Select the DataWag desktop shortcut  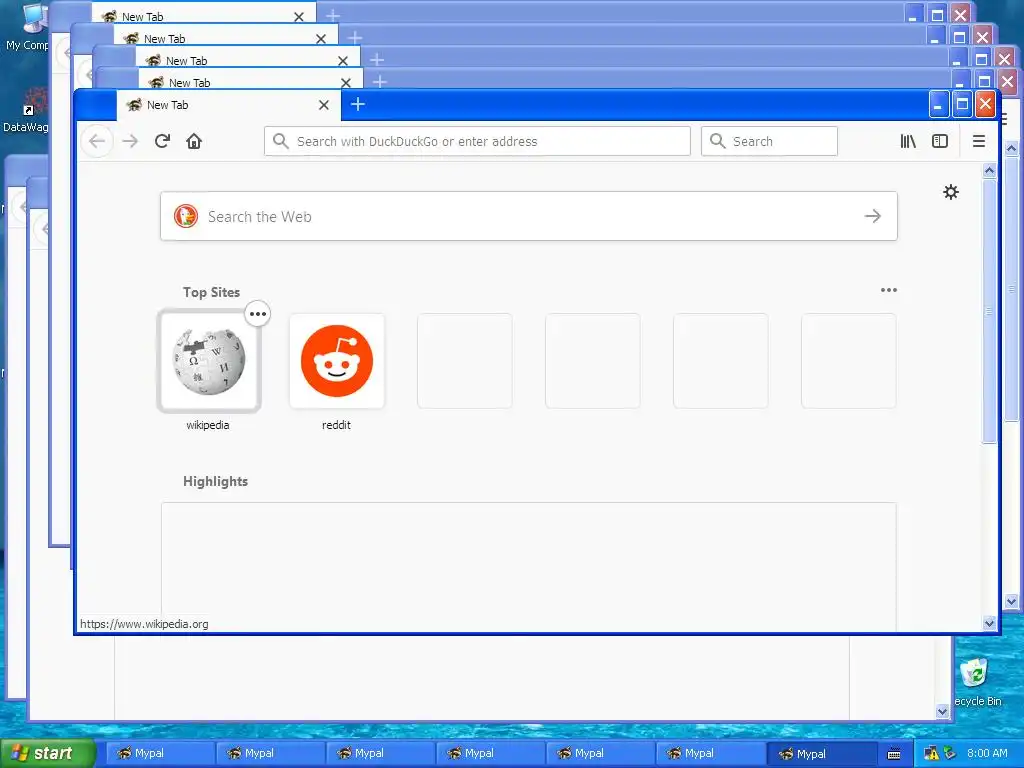point(26,111)
